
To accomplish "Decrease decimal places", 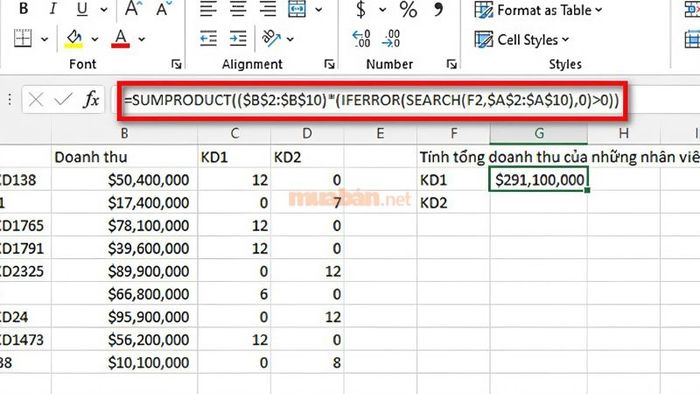I will (x=391, y=39).
